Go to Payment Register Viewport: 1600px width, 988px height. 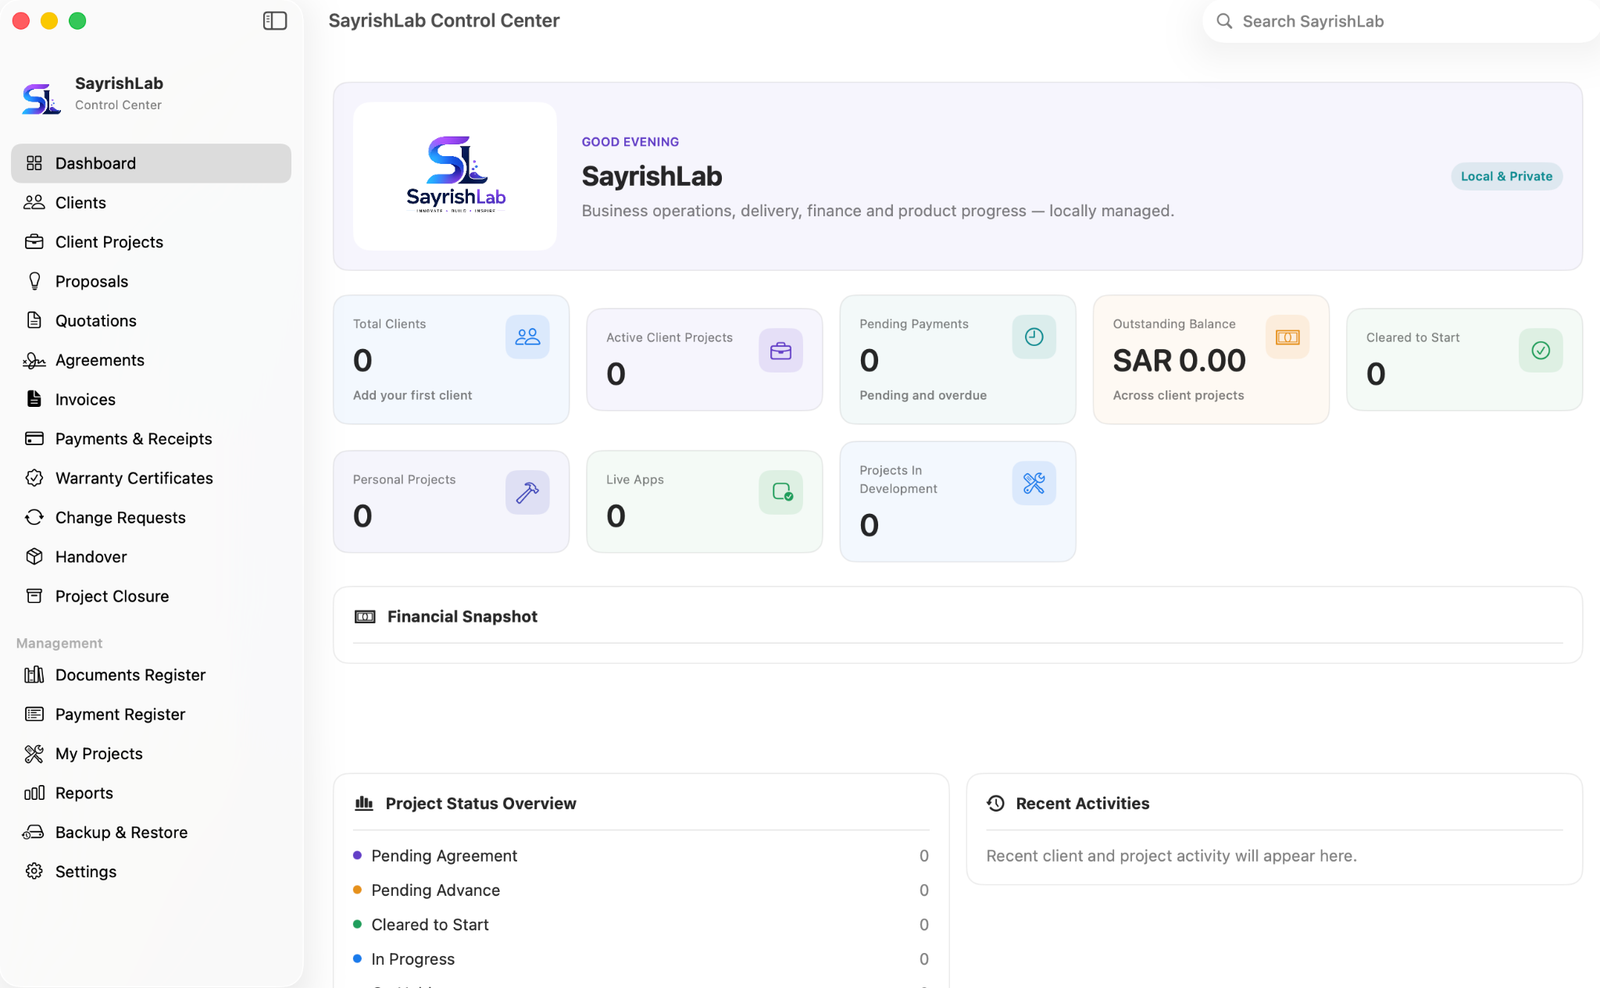[x=151, y=714]
